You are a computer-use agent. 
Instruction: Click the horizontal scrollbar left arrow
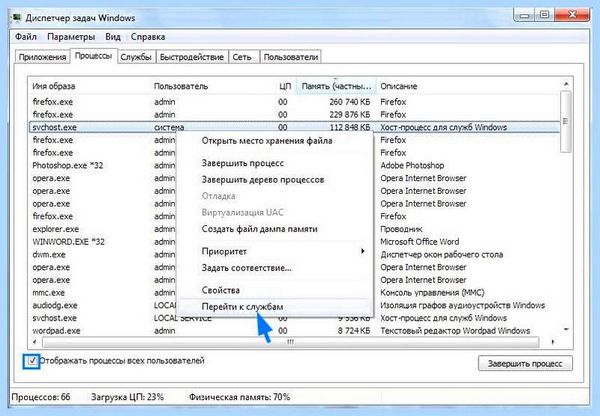pyautogui.click(x=35, y=342)
